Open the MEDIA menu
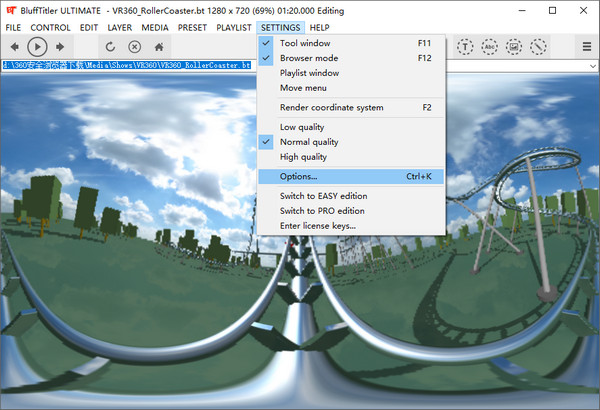The height and width of the screenshot is (410, 600). click(155, 28)
